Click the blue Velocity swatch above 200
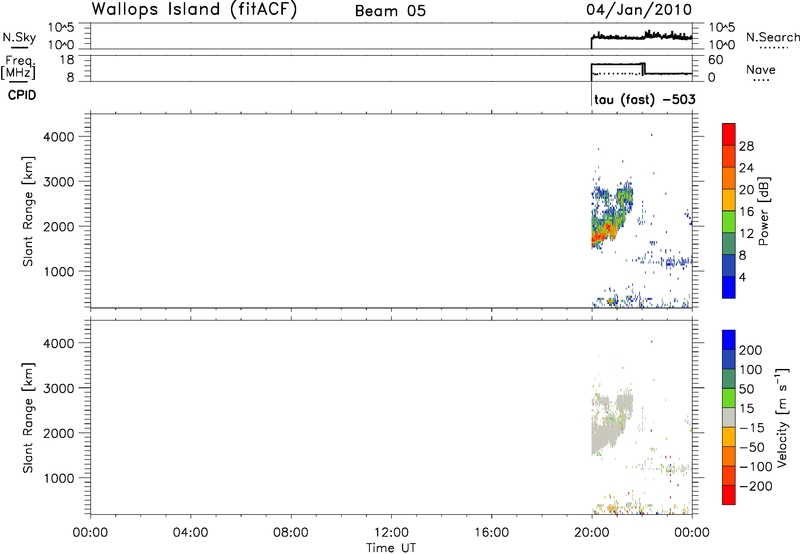Viewport: 800px width, 554px height. [729, 340]
